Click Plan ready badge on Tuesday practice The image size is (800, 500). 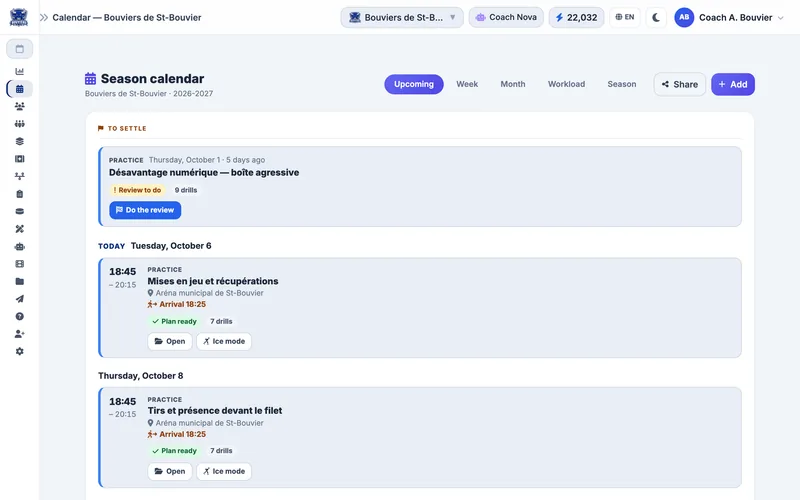click(x=174, y=321)
